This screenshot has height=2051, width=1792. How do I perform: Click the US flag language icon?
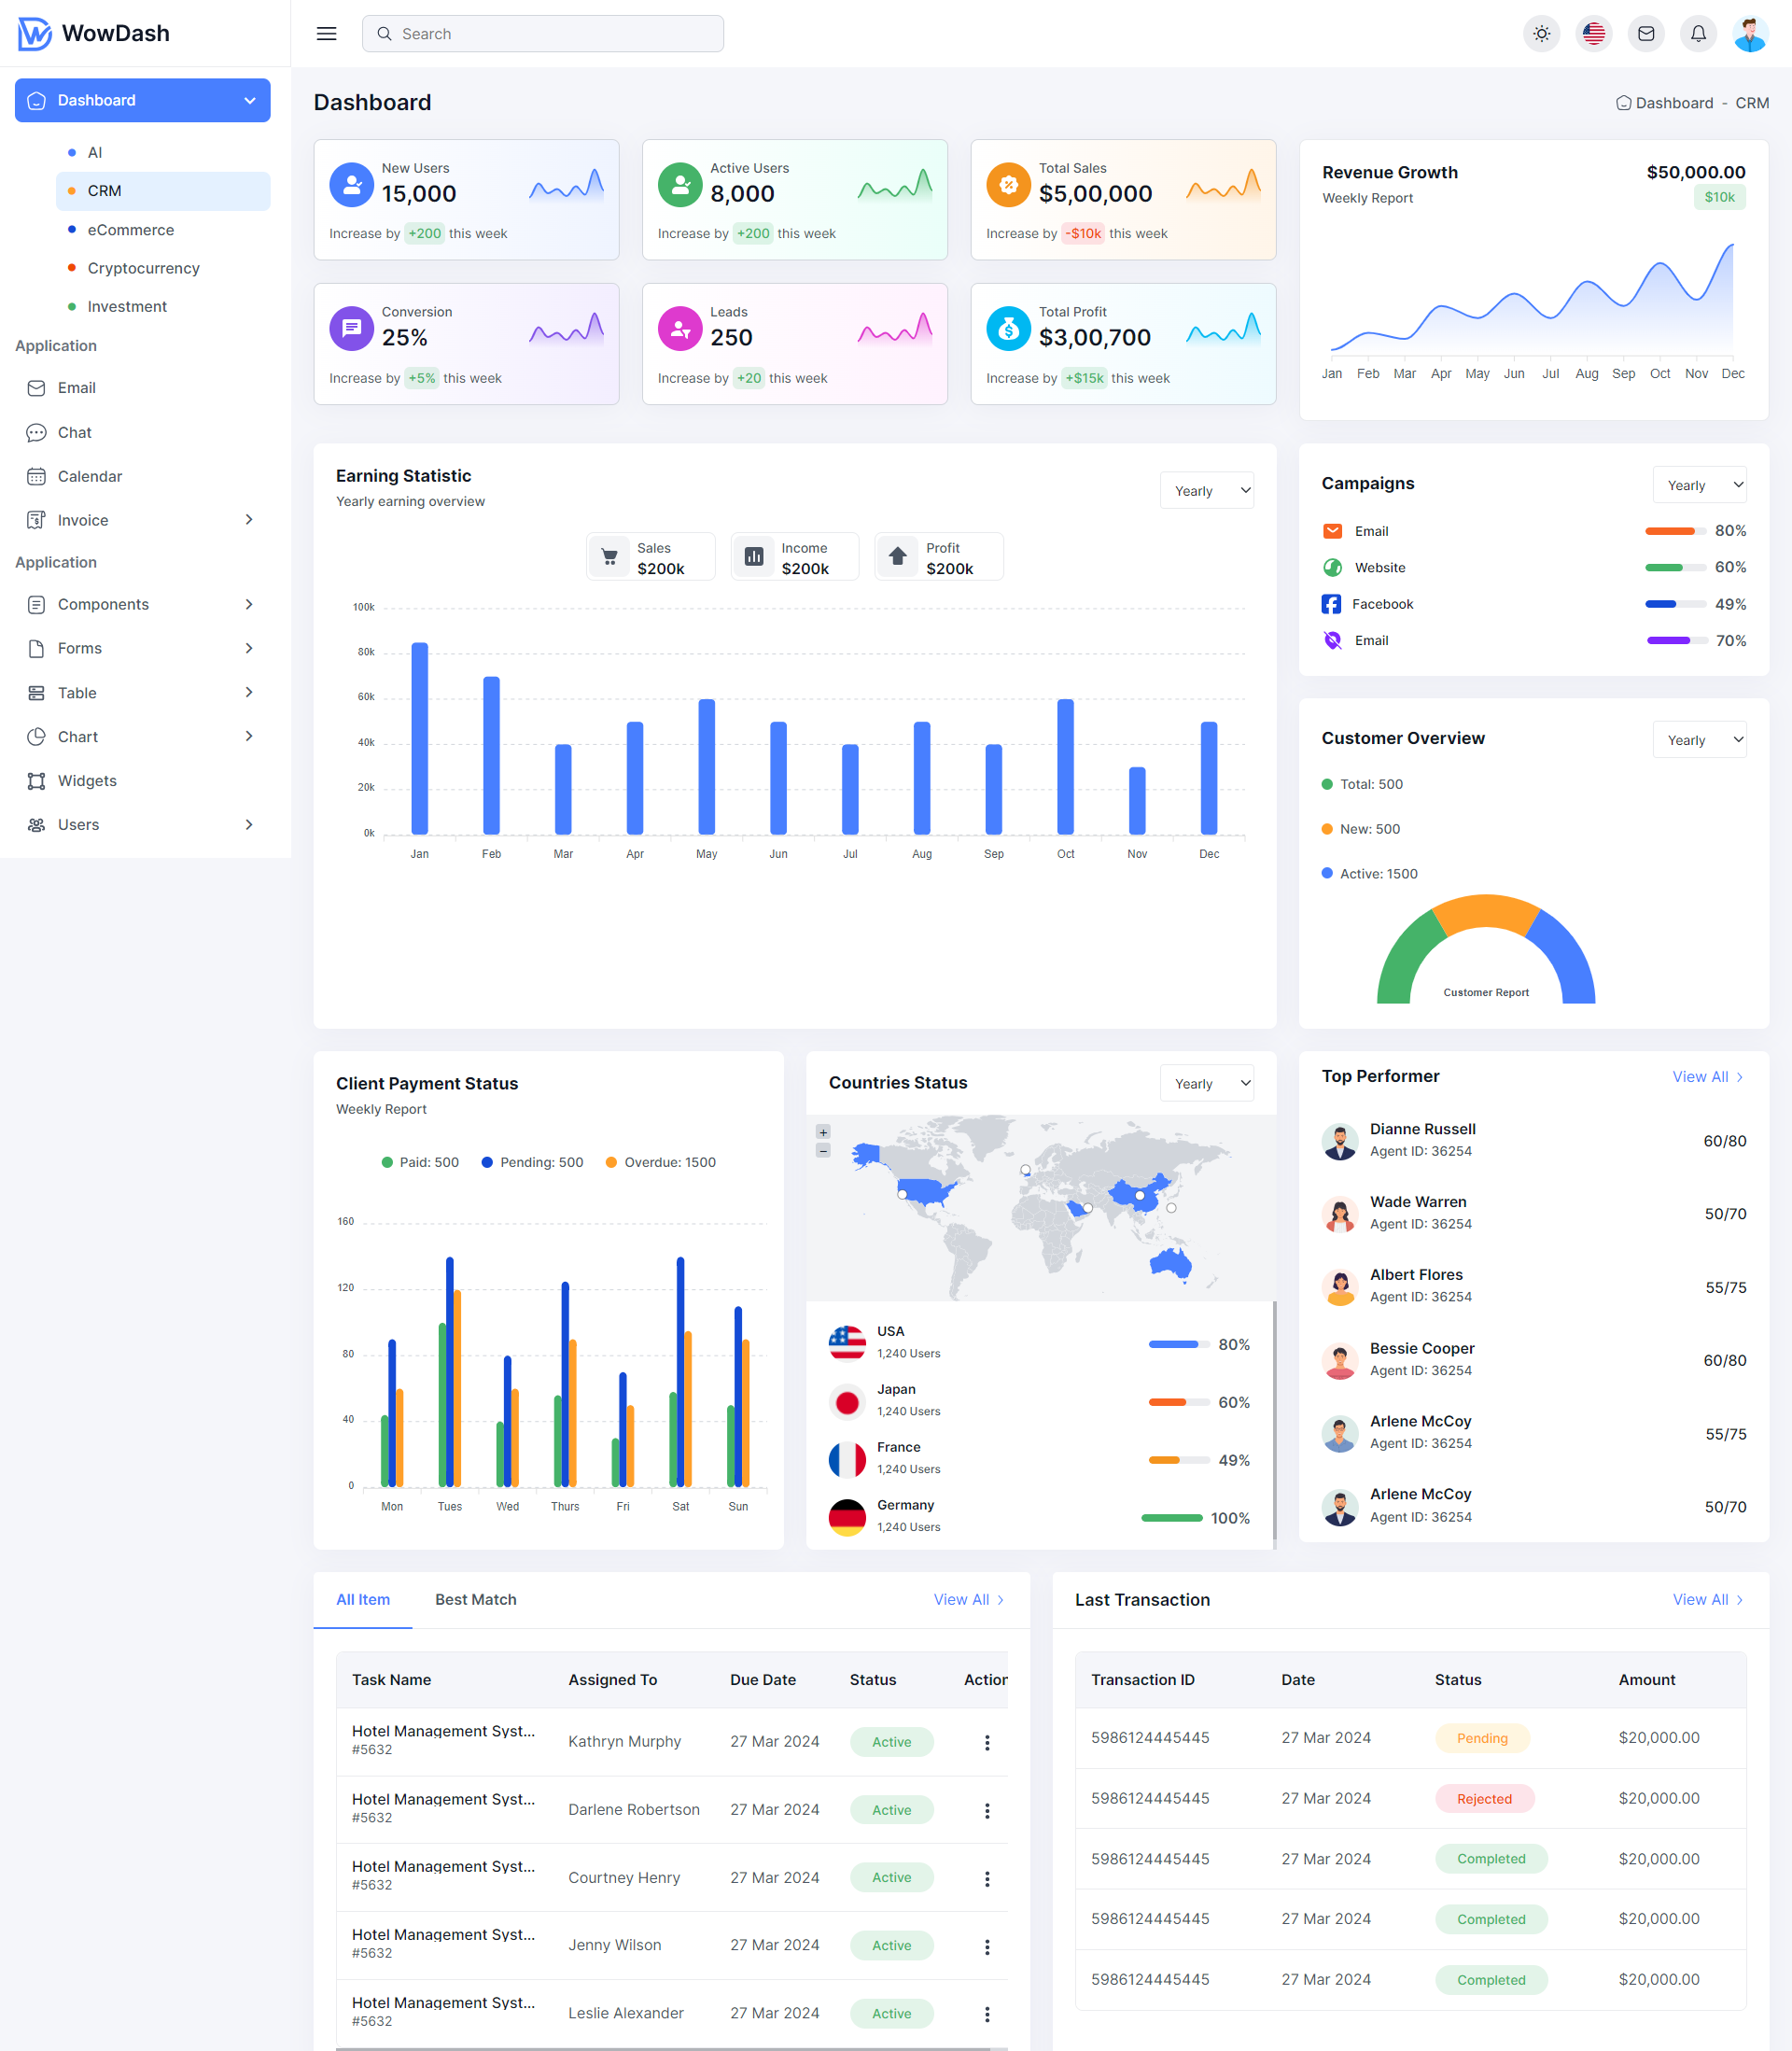[x=1593, y=33]
